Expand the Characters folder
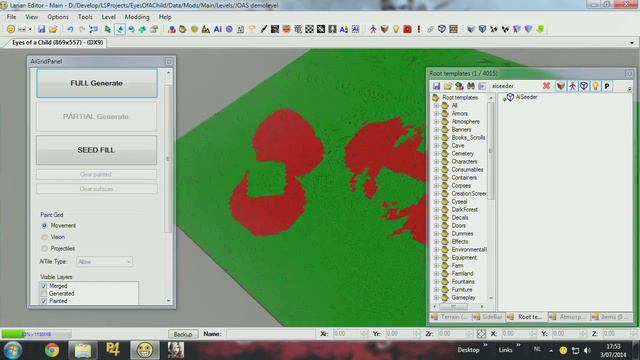 point(436,162)
